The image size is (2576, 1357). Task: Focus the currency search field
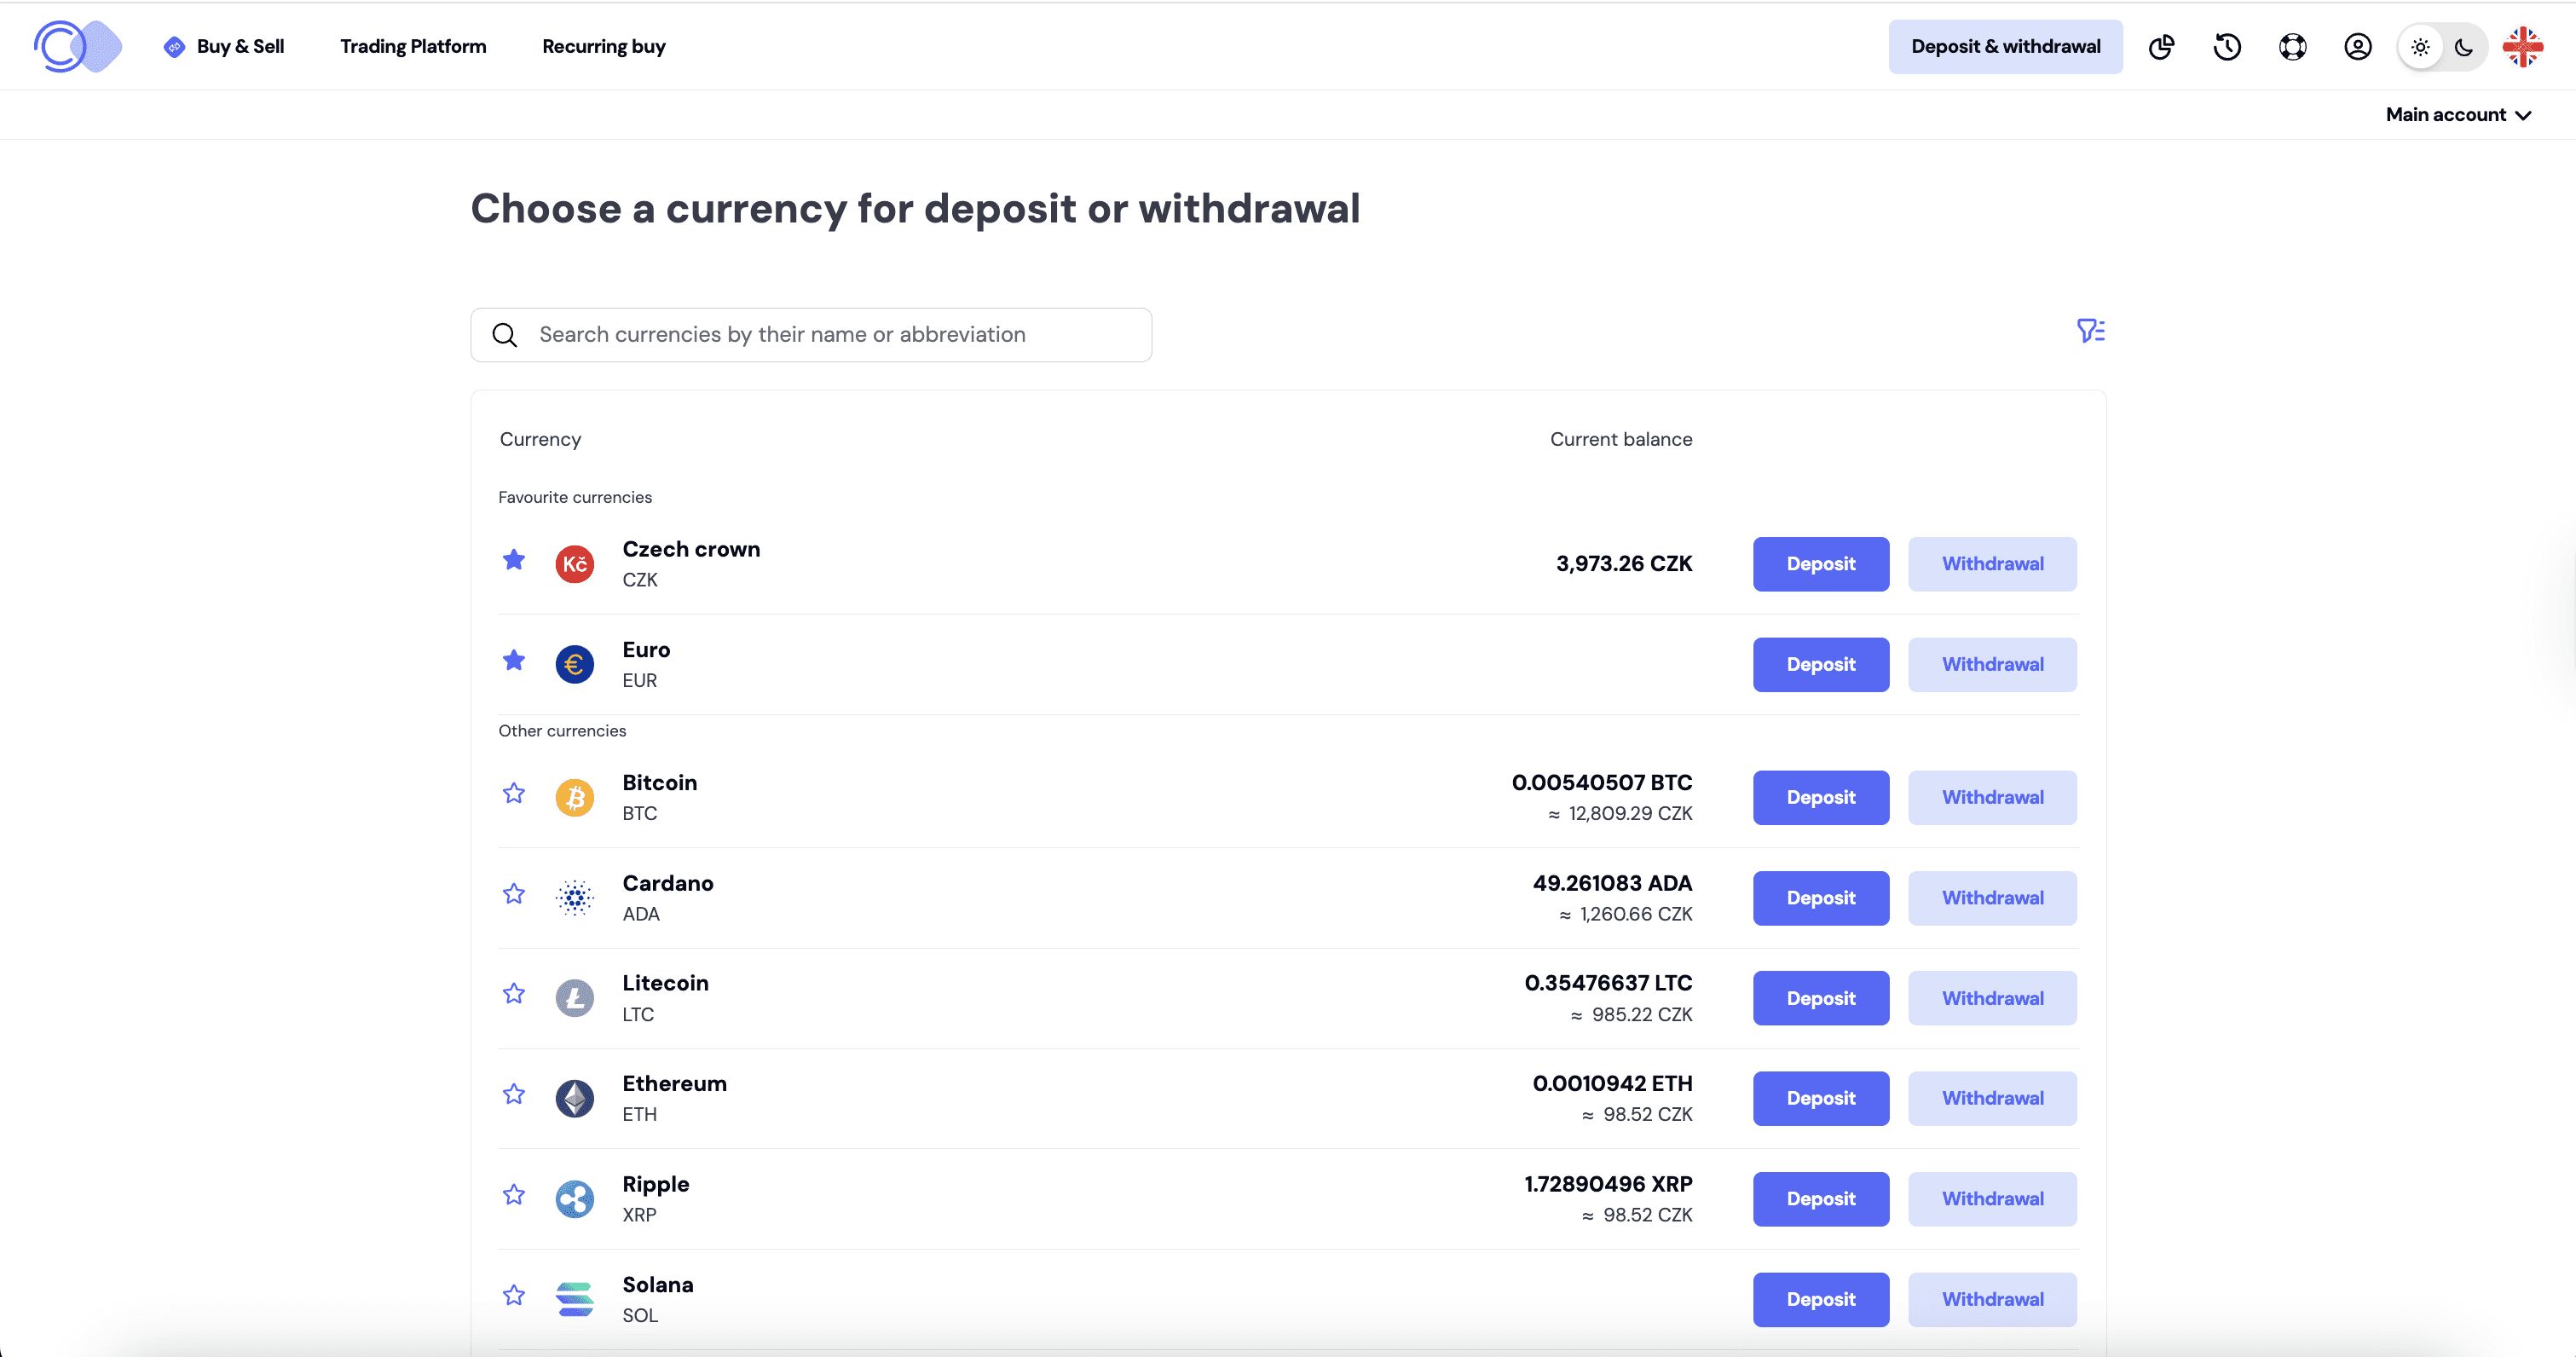click(811, 335)
